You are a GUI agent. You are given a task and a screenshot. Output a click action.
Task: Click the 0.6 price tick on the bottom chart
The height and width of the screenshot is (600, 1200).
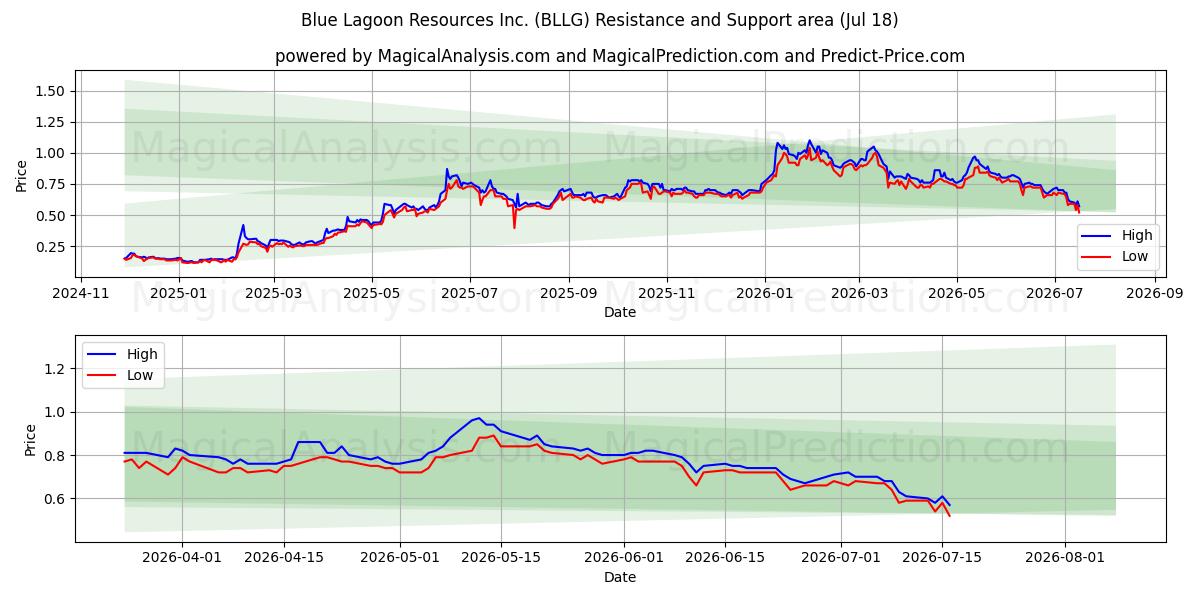click(x=56, y=499)
